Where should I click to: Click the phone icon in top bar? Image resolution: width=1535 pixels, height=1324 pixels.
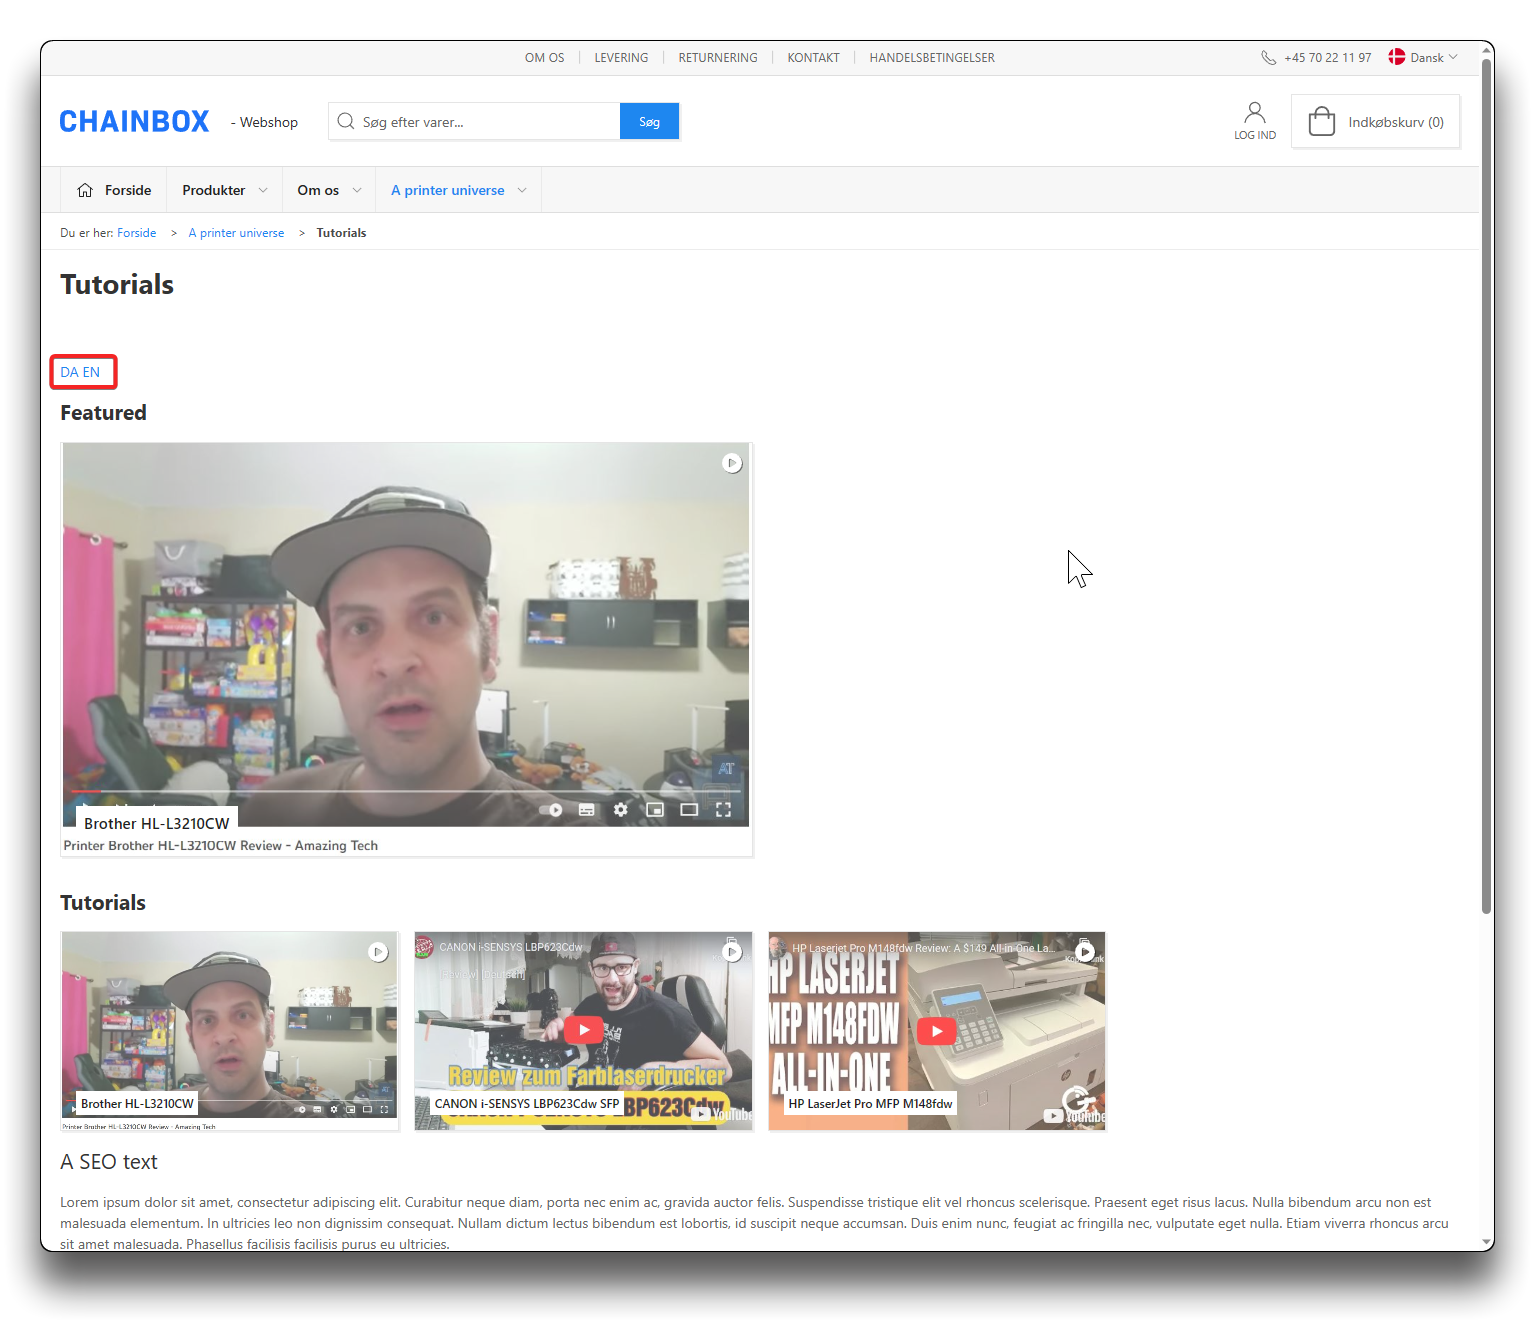1268,58
